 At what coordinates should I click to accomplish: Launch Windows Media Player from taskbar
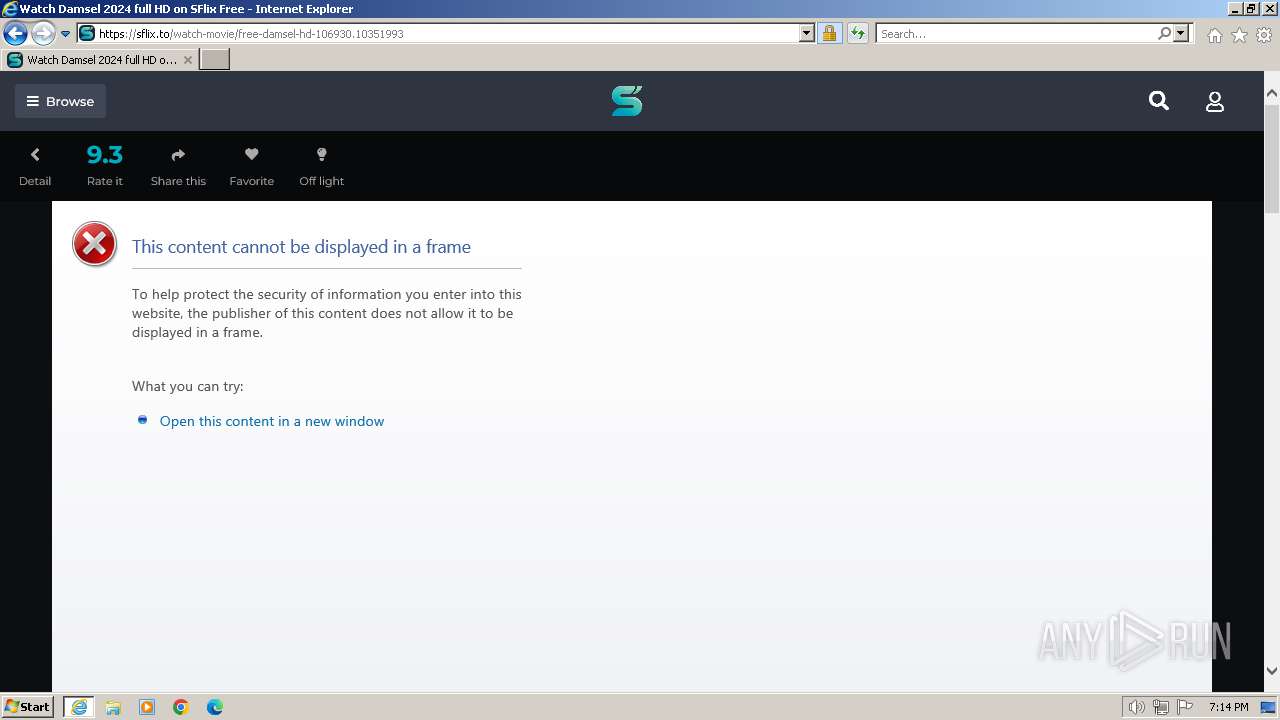[x=147, y=707]
